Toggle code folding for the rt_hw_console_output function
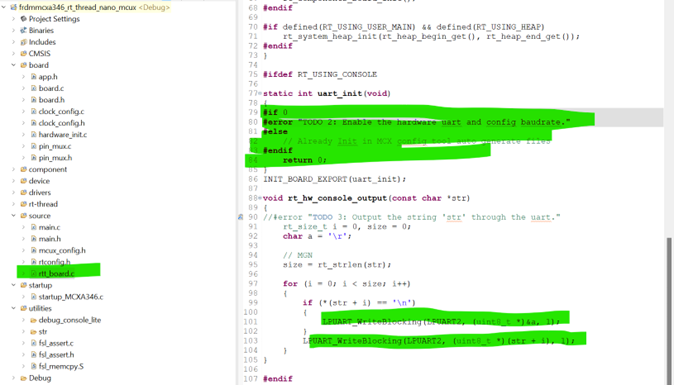The width and height of the screenshot is (674, 385). pyautogui.click(x=260, y=199)
